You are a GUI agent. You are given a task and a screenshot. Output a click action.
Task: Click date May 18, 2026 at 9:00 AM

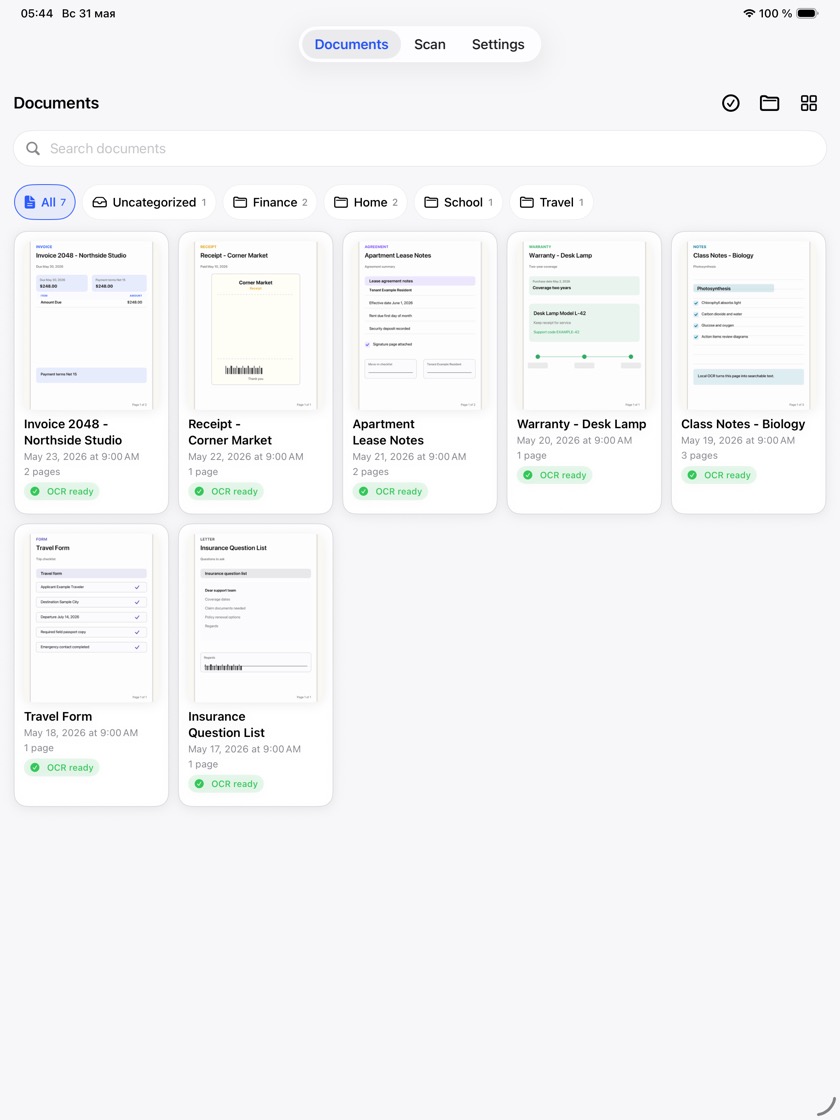coord(81,733)
